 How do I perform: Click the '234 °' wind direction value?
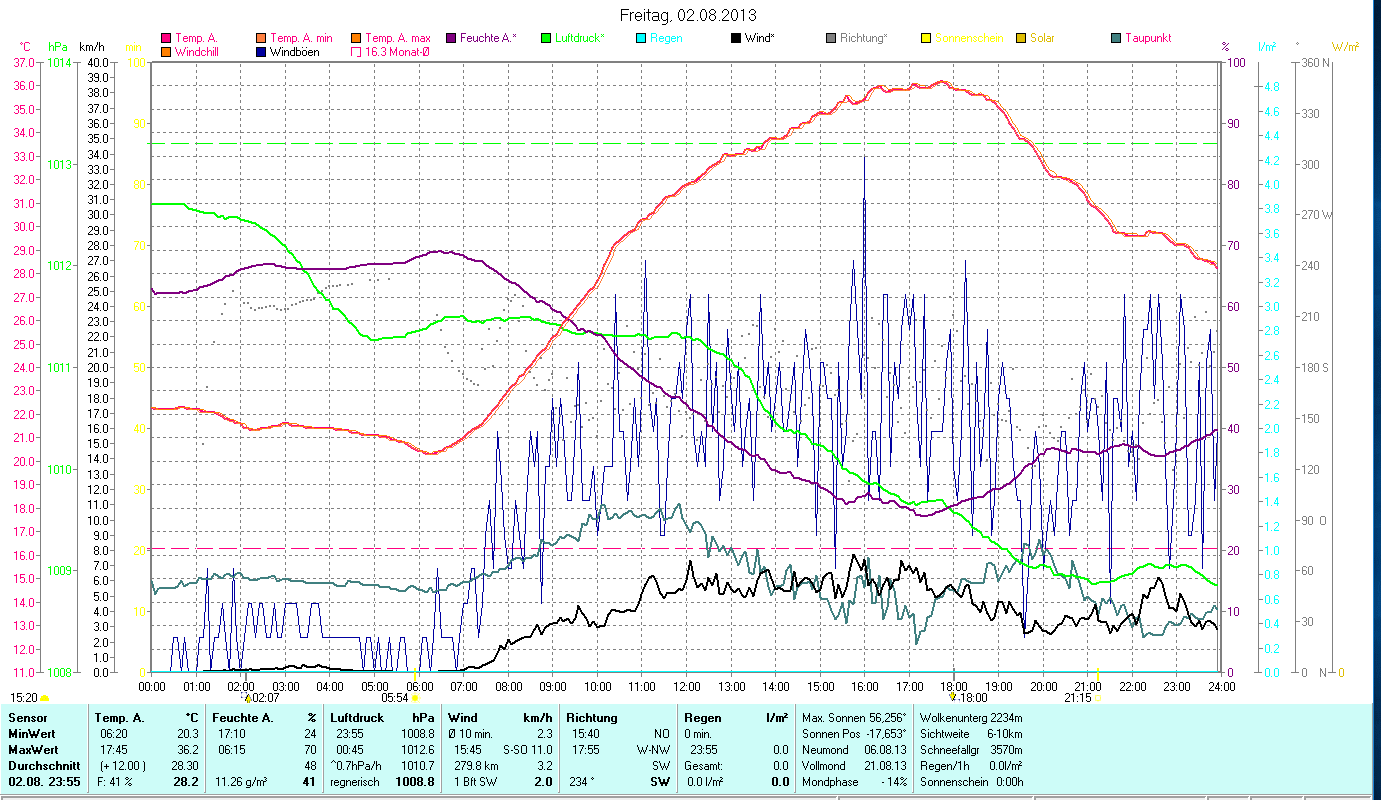pyautogui.click(x=581, y=781)
